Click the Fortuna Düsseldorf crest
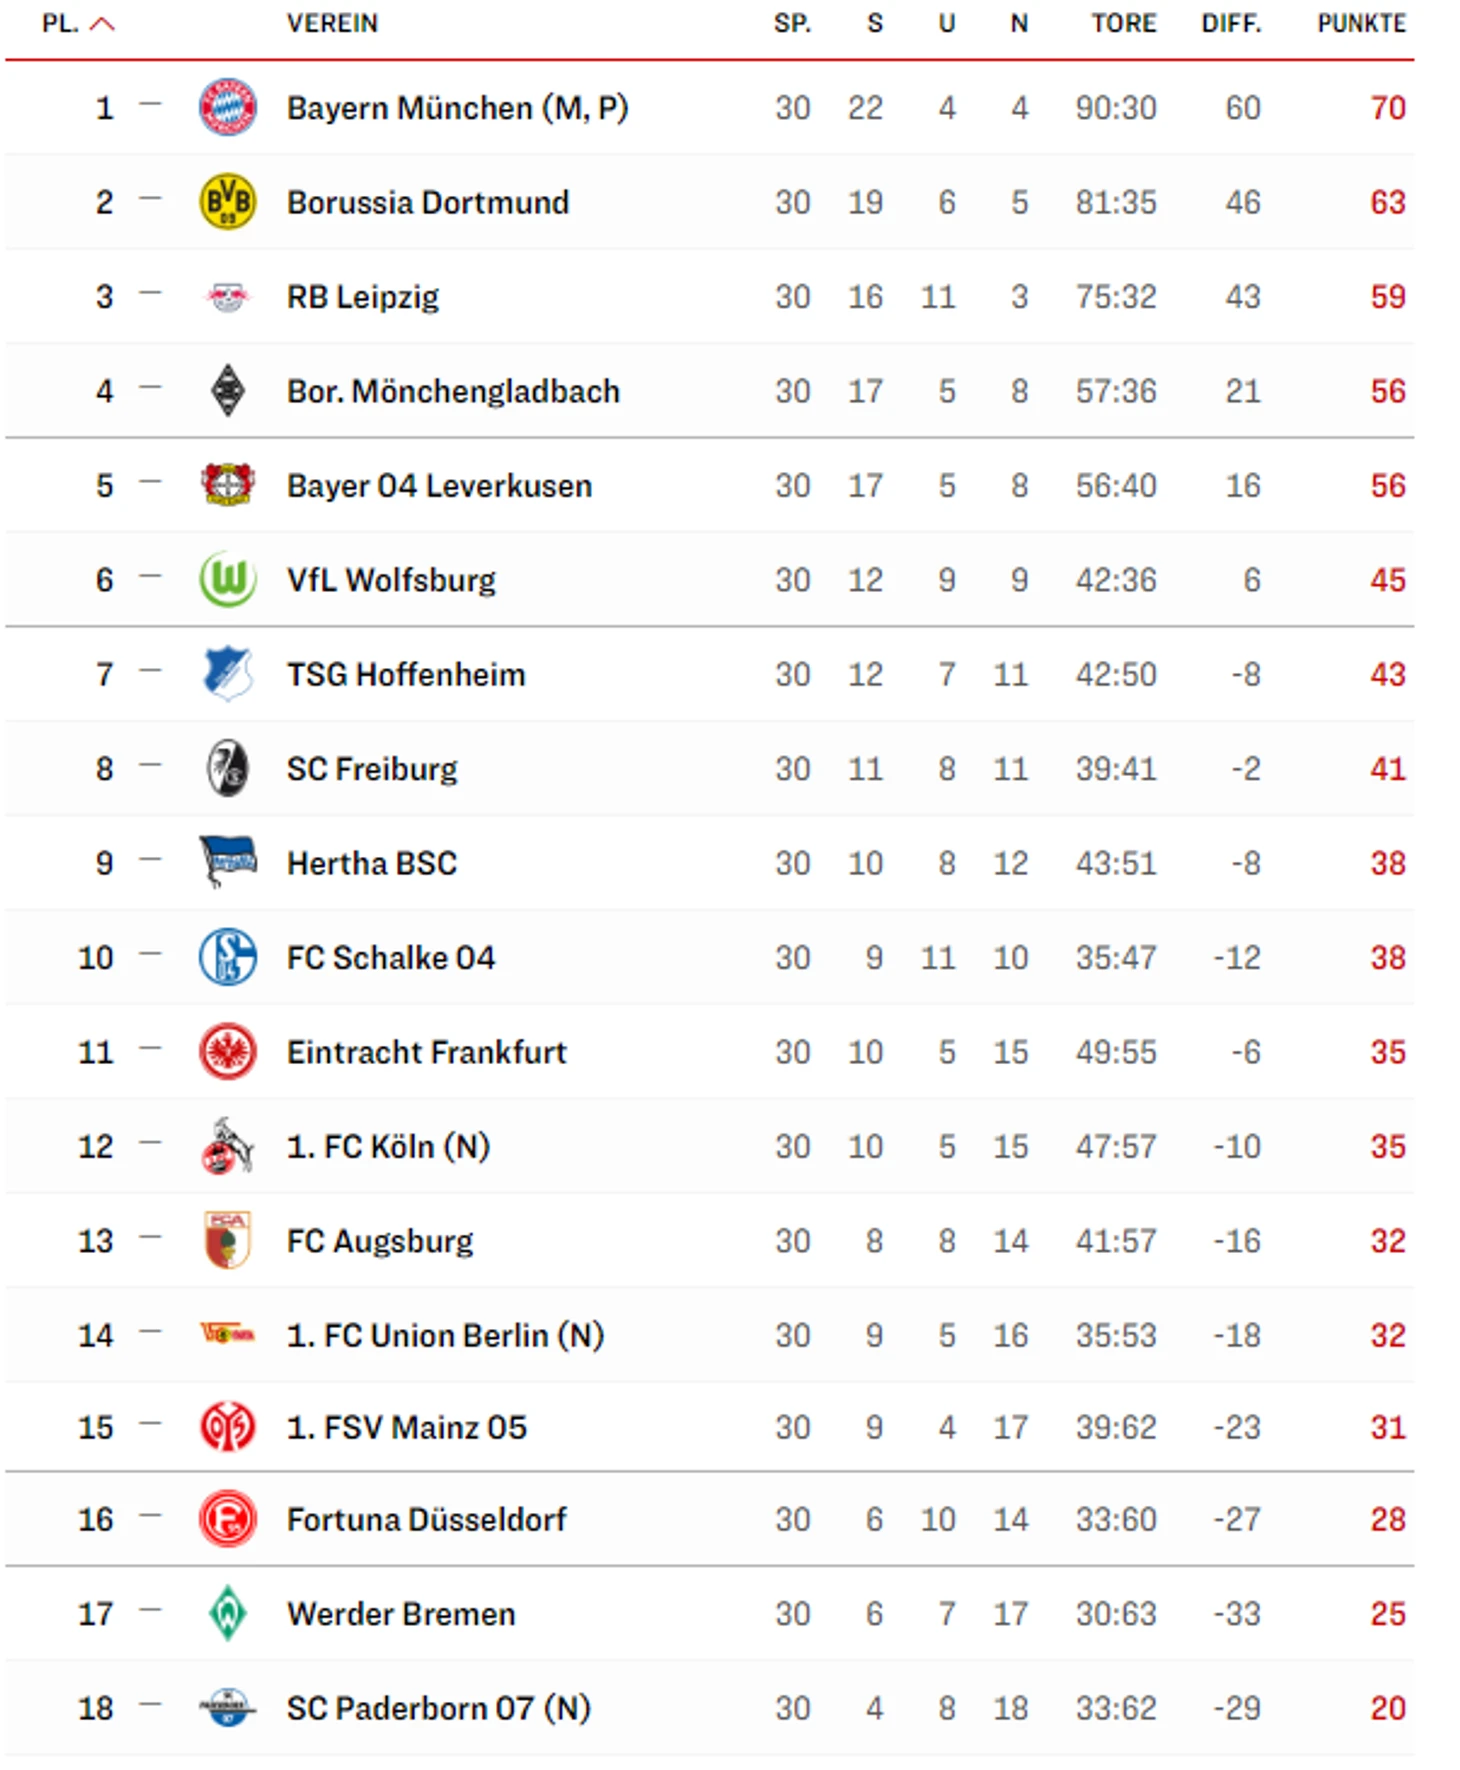The height and width of the screenshot is (1770, 1460). point(228,1519)
